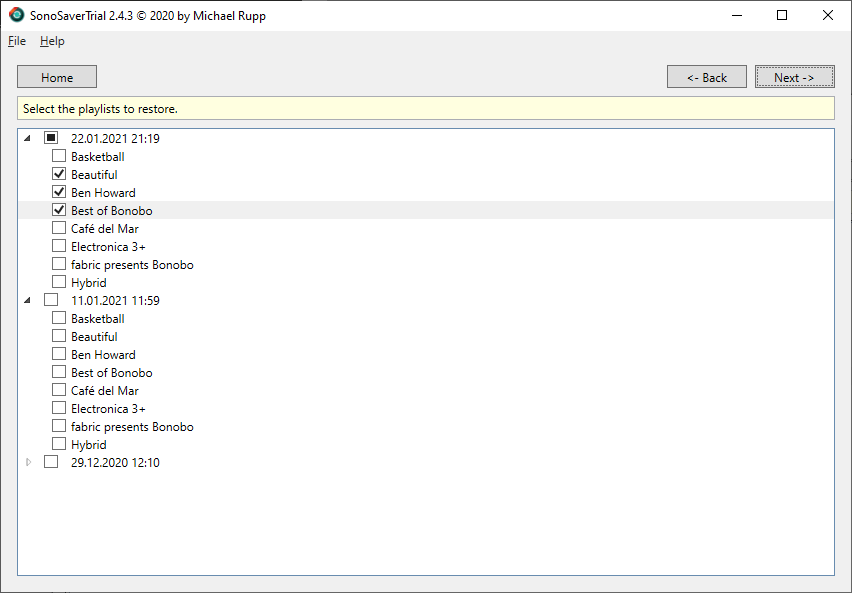Check Basketball under the 11.01.2021 backup

click(x=58, y=318)
